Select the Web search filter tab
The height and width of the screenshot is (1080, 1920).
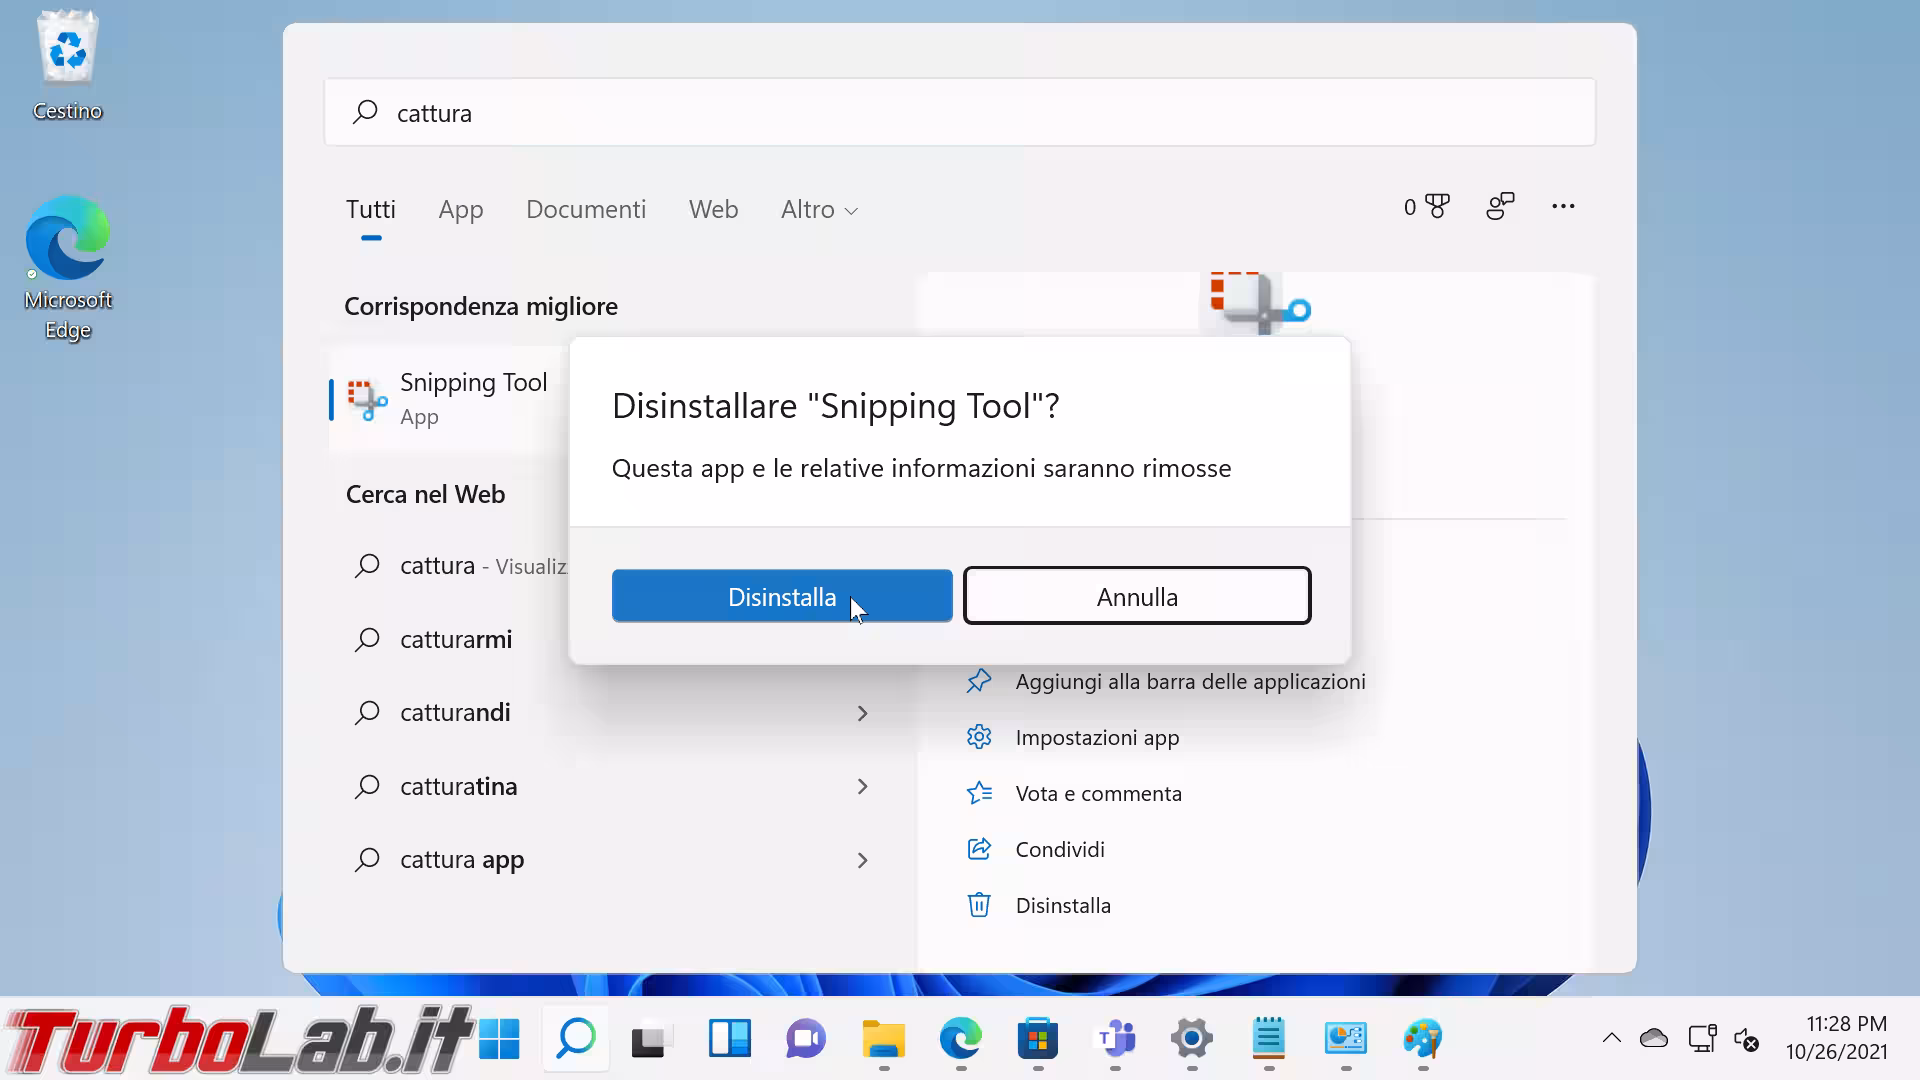(713, 210)
